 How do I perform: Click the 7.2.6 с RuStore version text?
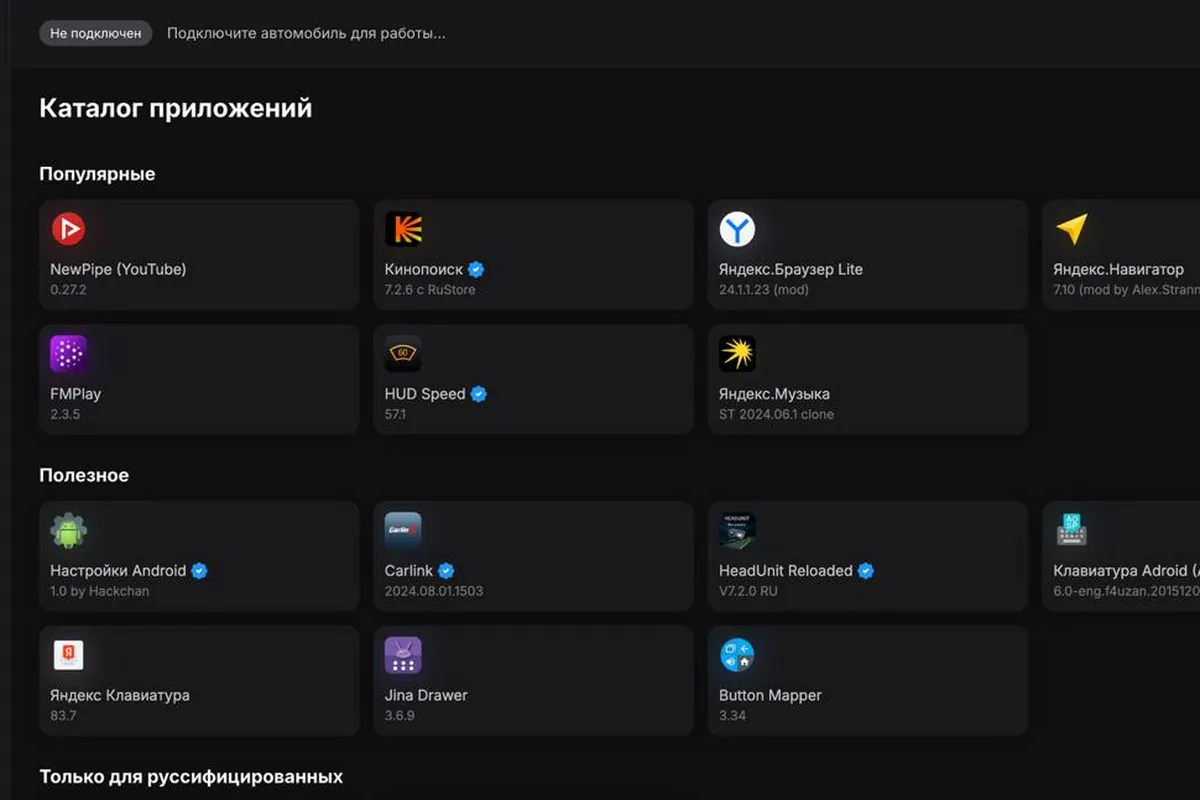430,290
